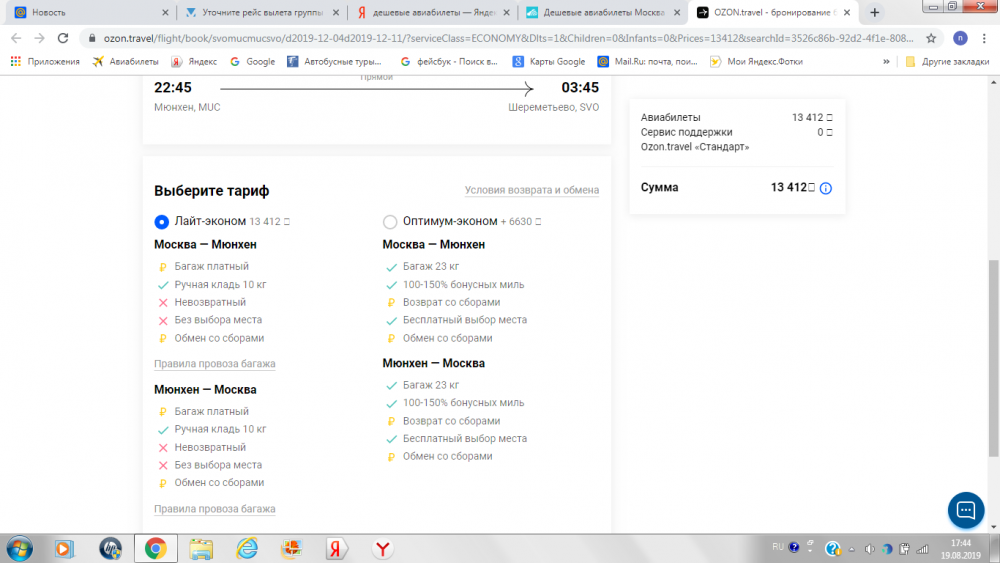Open Правила провоза багажа under Москва — Мюнхен
The width and height of the screenshot is (1000, 563).
point(215,363)
